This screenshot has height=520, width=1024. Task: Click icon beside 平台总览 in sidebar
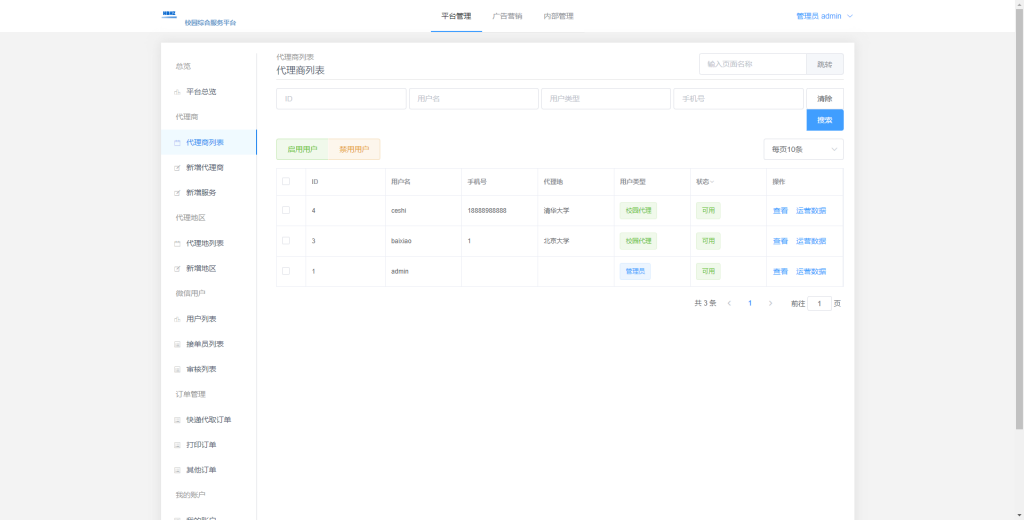tap(177, 92)
